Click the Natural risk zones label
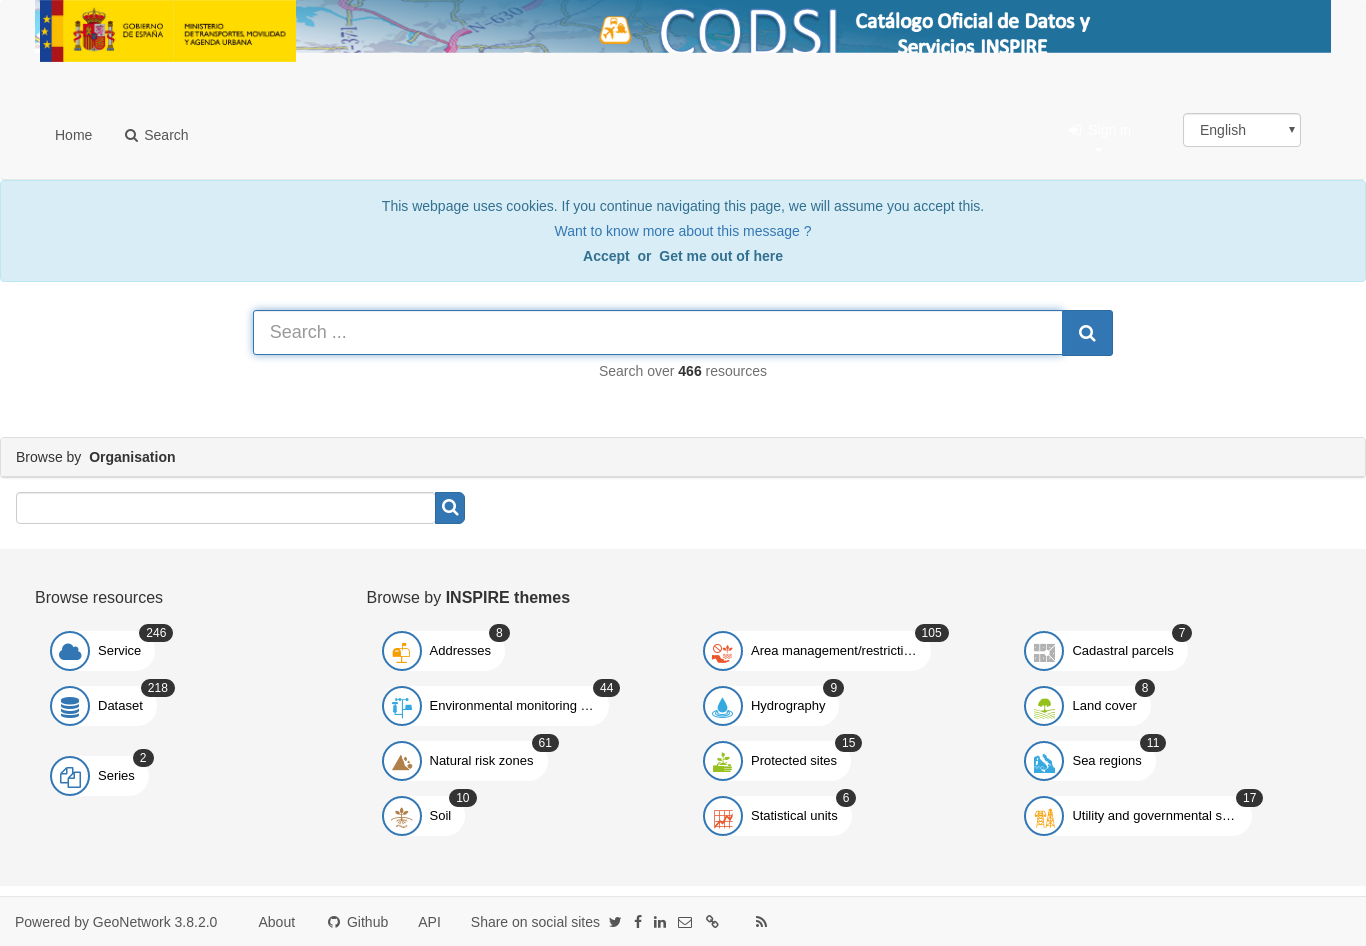Image resolution: width=1366 pixels, height=946 pixels. click(481, 761)
